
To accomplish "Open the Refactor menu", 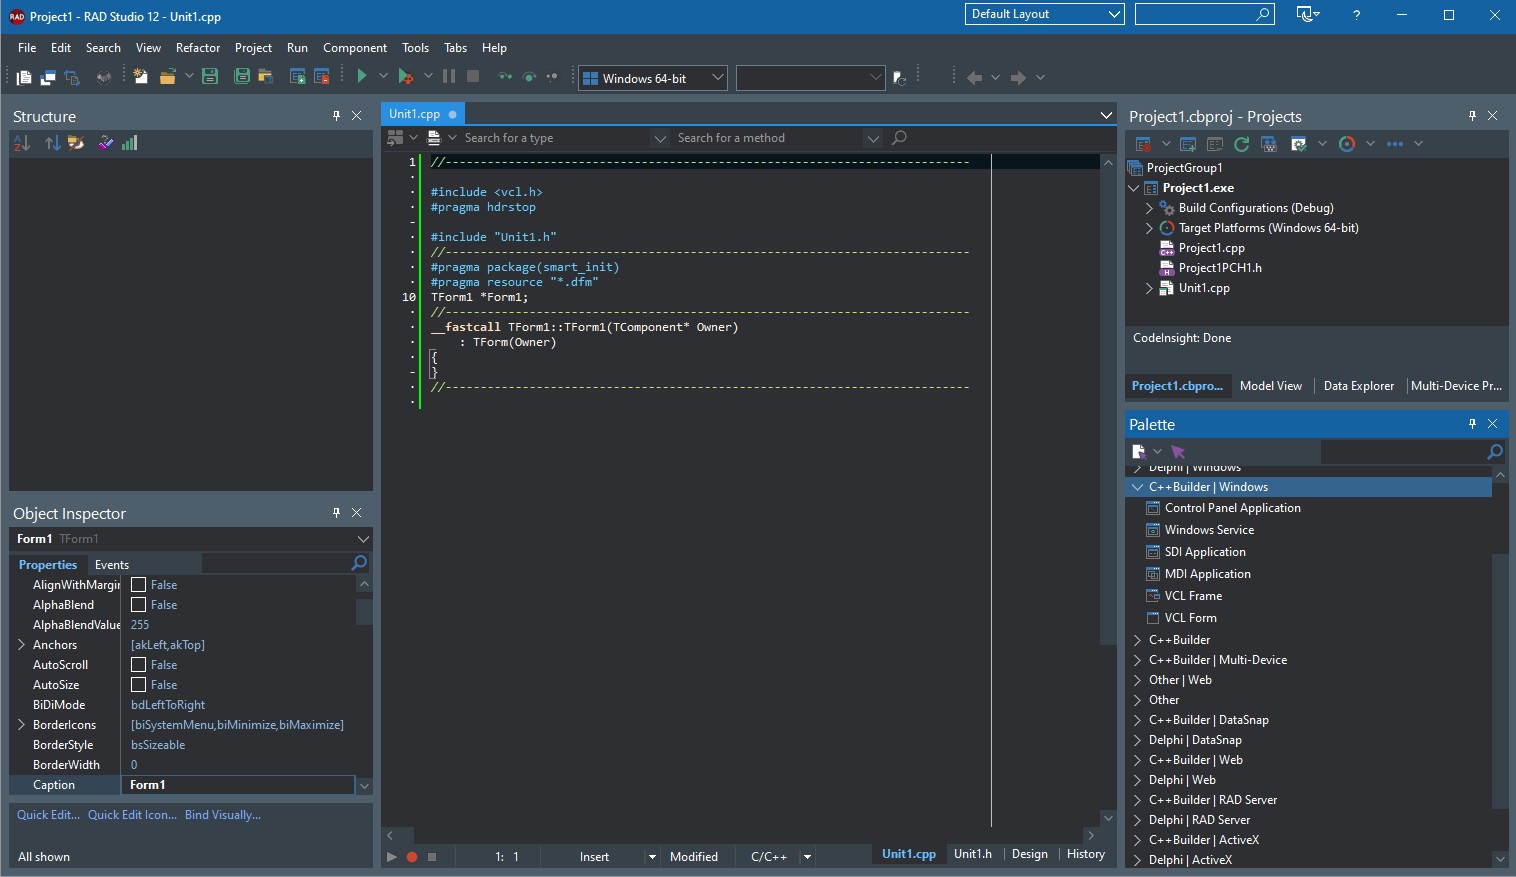I will 198,48.
